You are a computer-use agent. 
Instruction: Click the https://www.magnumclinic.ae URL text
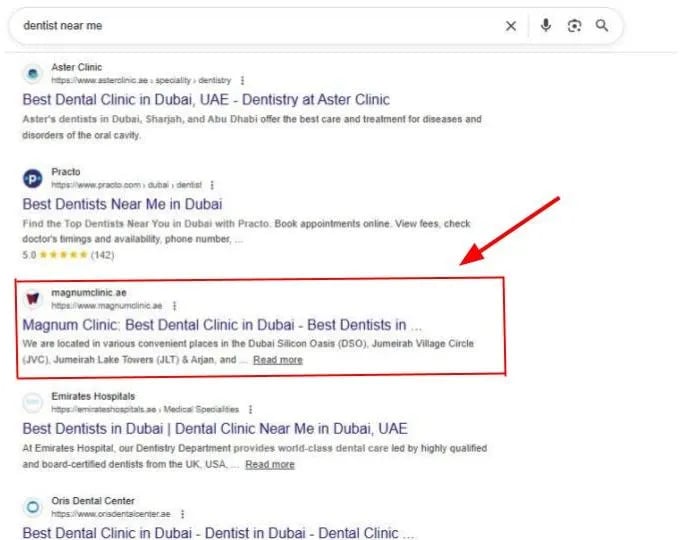(107, 306)
